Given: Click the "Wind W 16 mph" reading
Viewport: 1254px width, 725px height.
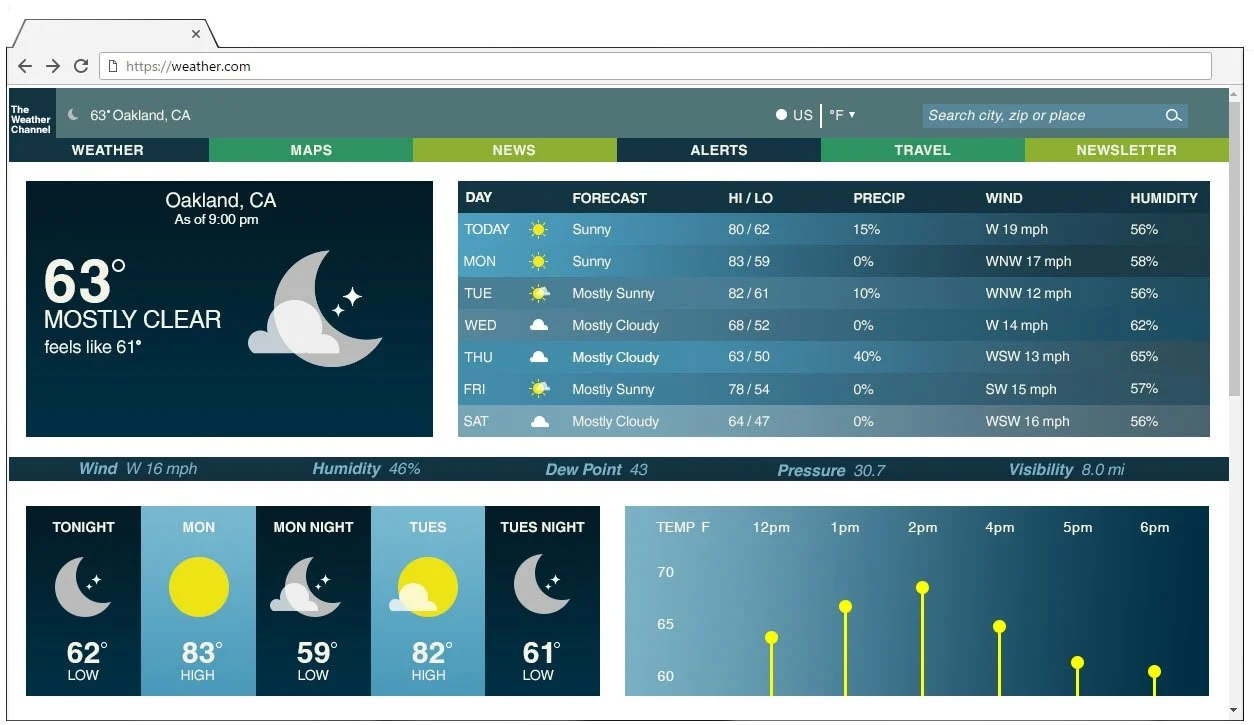Looking at the screenshot, I should click(x=138, y=469).
